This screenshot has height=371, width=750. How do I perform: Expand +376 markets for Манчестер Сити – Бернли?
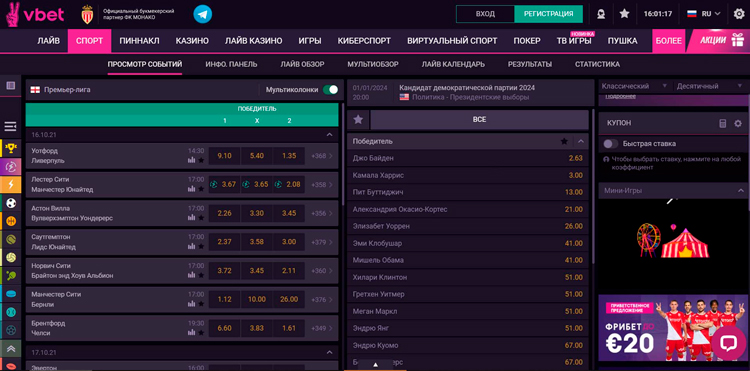pos(322,299)
